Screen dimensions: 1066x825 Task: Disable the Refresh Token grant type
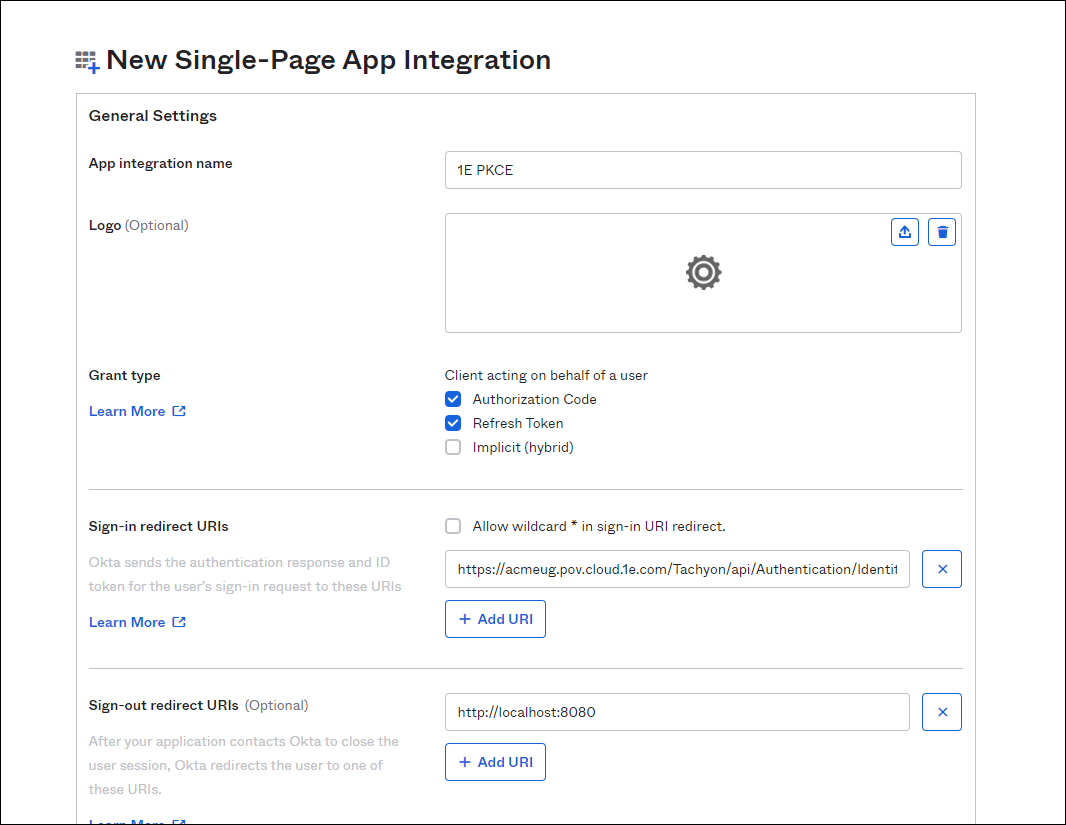tap(453, 423)
